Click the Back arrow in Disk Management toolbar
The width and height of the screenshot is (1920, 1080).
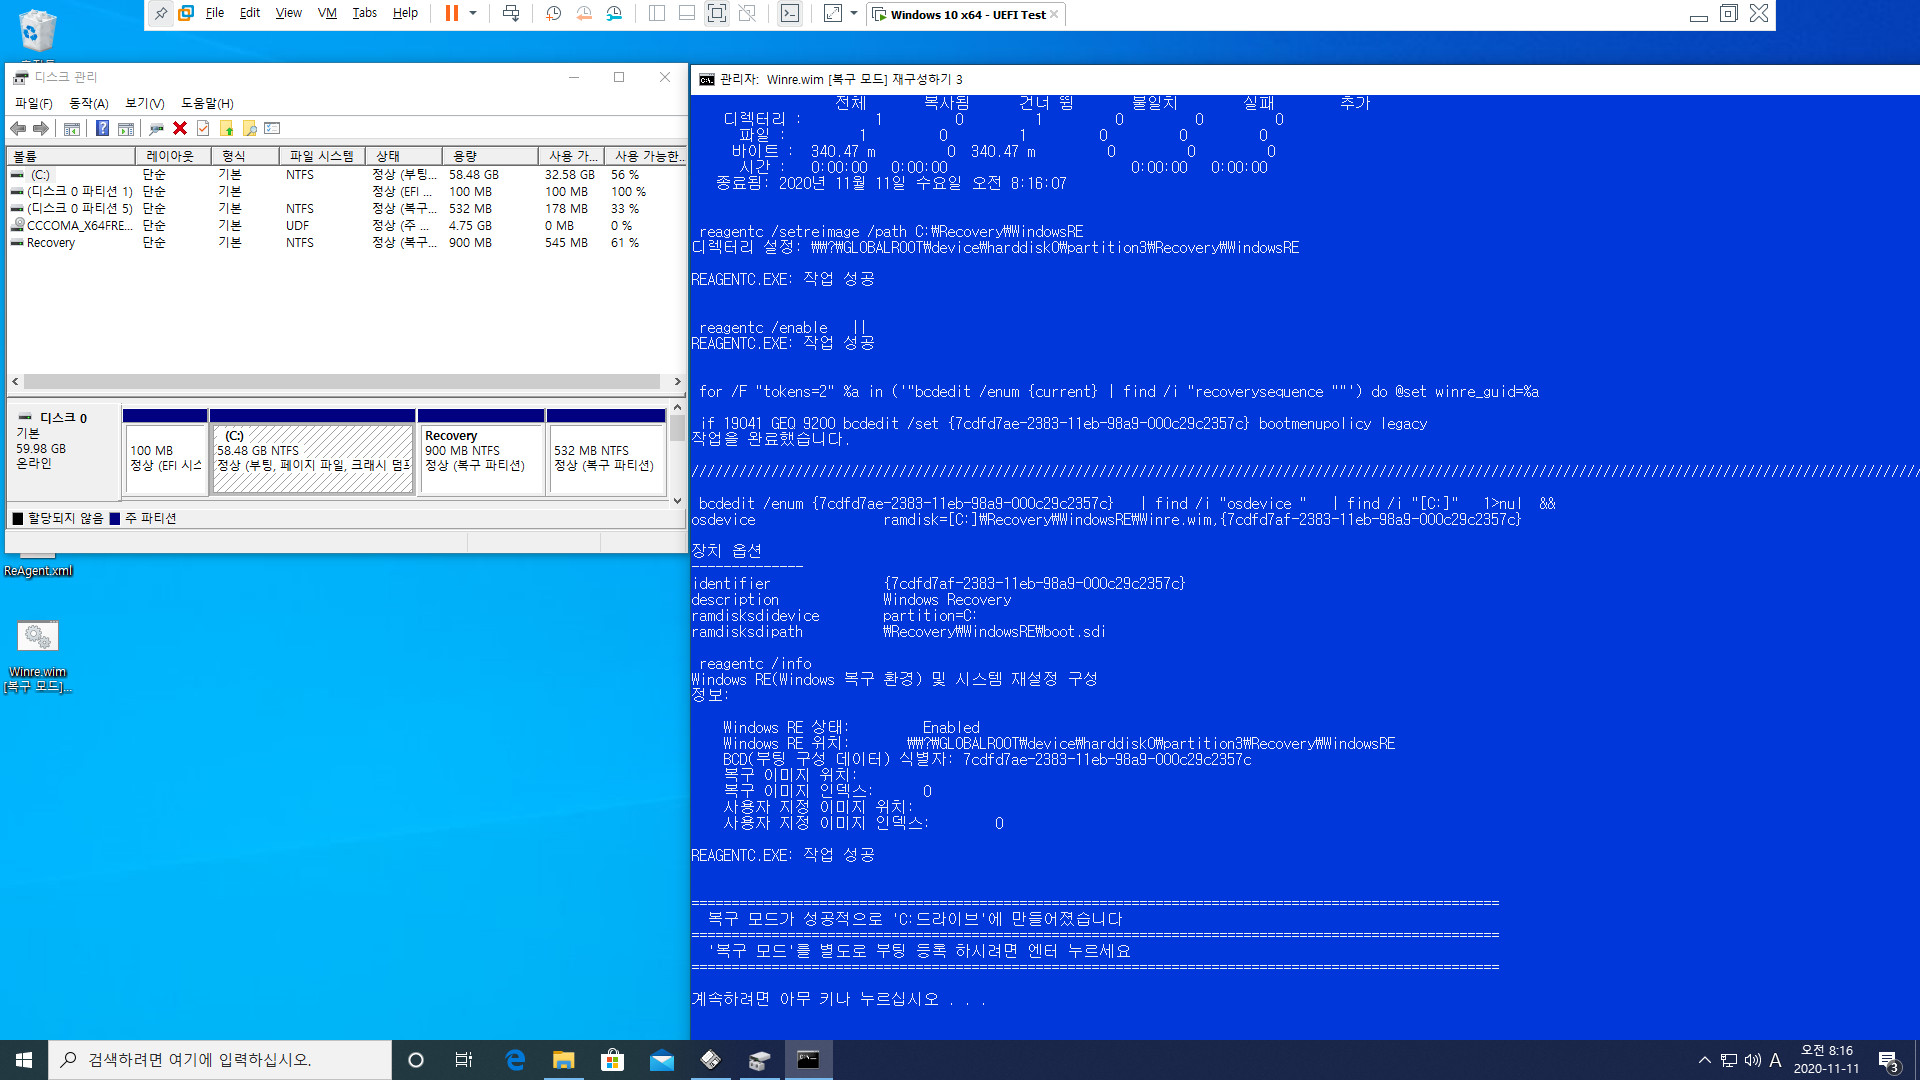18,128
